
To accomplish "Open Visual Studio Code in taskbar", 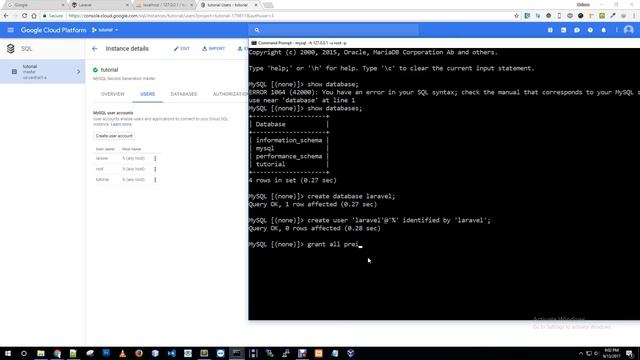I will coord(171,353).
